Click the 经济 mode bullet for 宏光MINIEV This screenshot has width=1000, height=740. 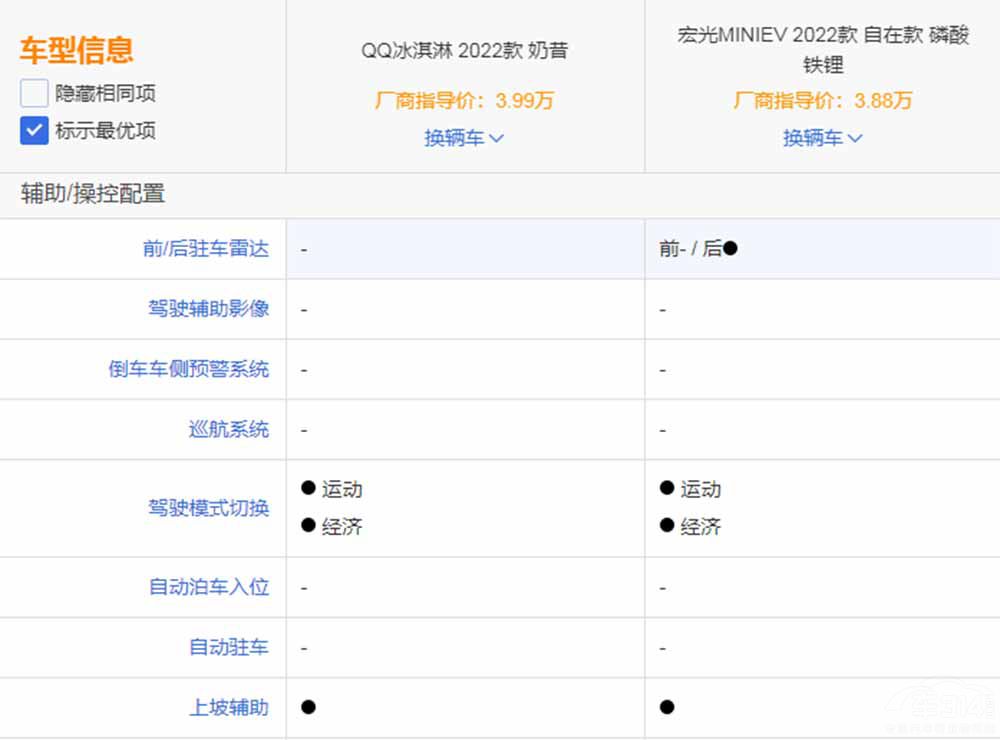coord(667,526)
